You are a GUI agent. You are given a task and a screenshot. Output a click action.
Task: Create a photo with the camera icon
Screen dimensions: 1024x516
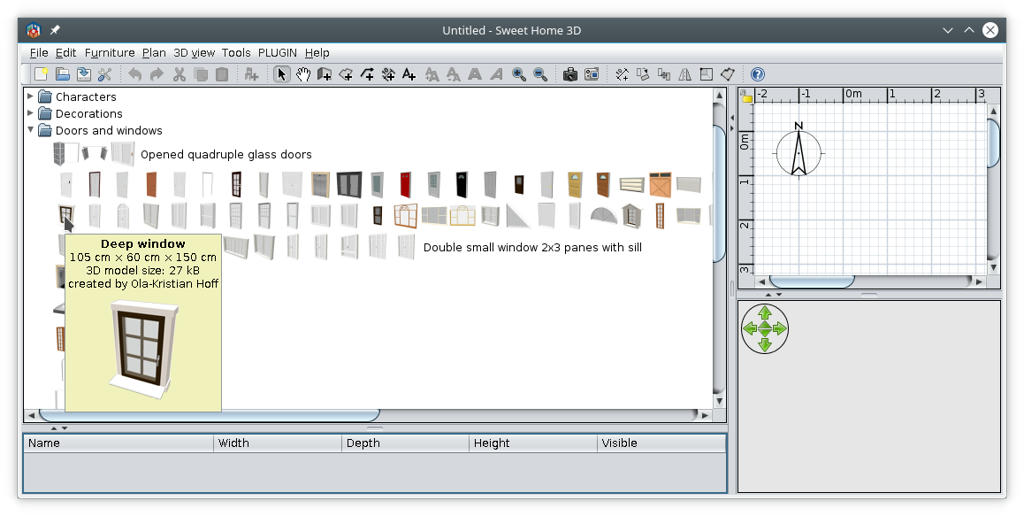pos(570,74)
